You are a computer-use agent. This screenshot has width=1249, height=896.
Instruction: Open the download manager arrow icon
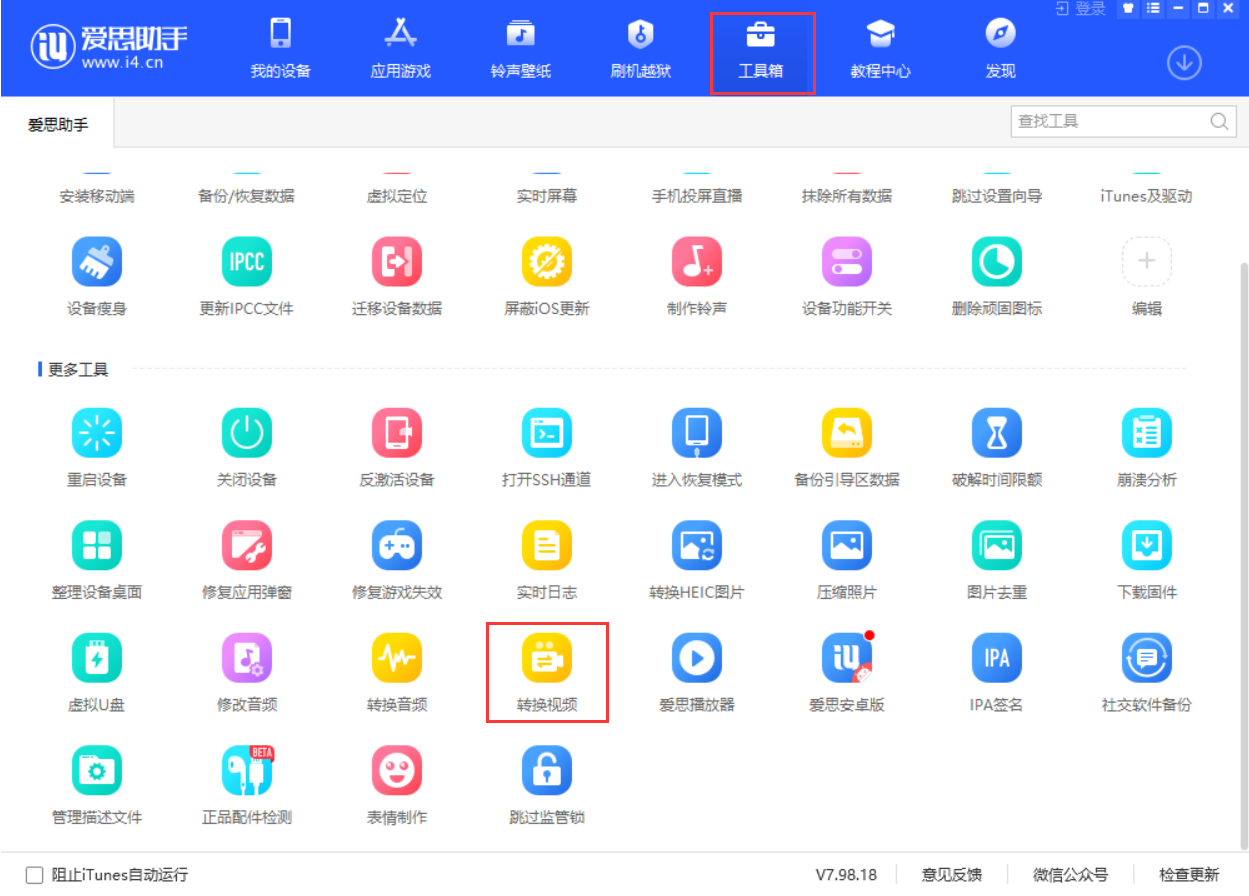coord(1184,63)
